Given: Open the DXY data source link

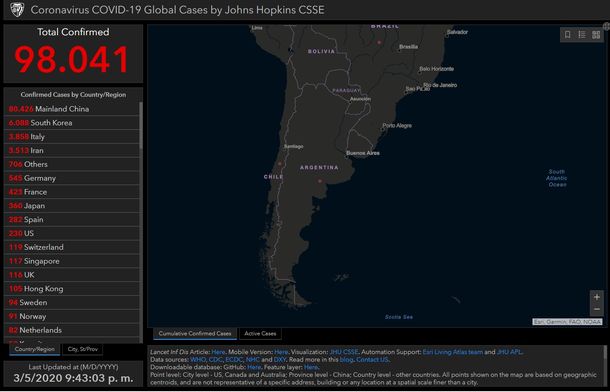Looking at the screenshot, I should coord(280,360).
